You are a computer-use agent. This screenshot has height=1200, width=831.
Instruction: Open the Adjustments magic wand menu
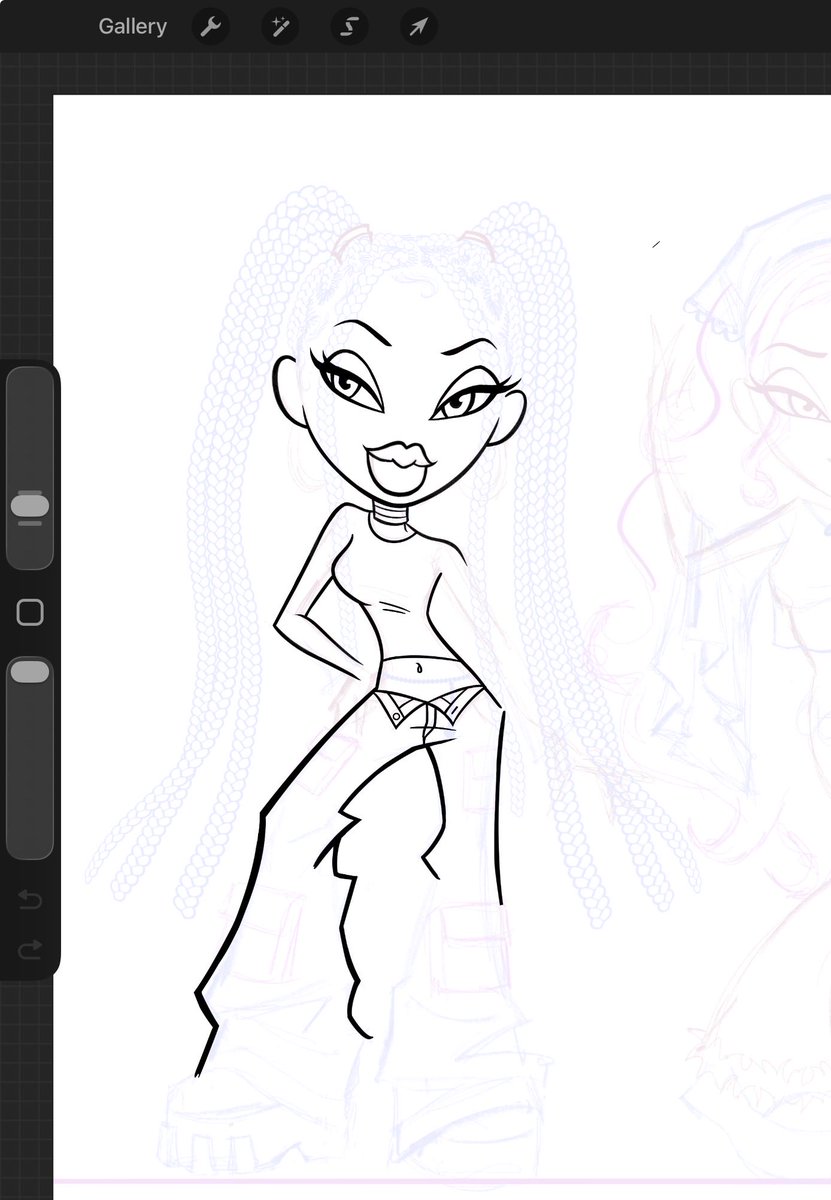(x=279, y=26)
